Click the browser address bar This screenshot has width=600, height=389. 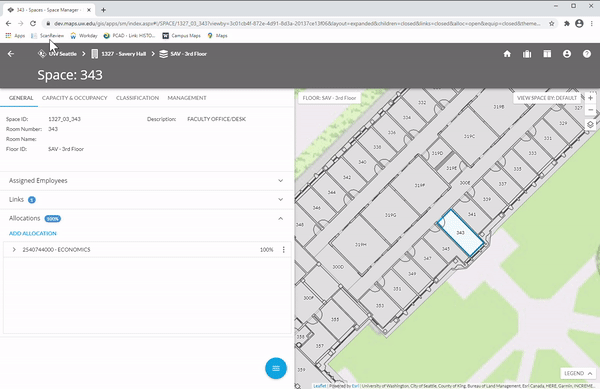(x=297, y=23)
